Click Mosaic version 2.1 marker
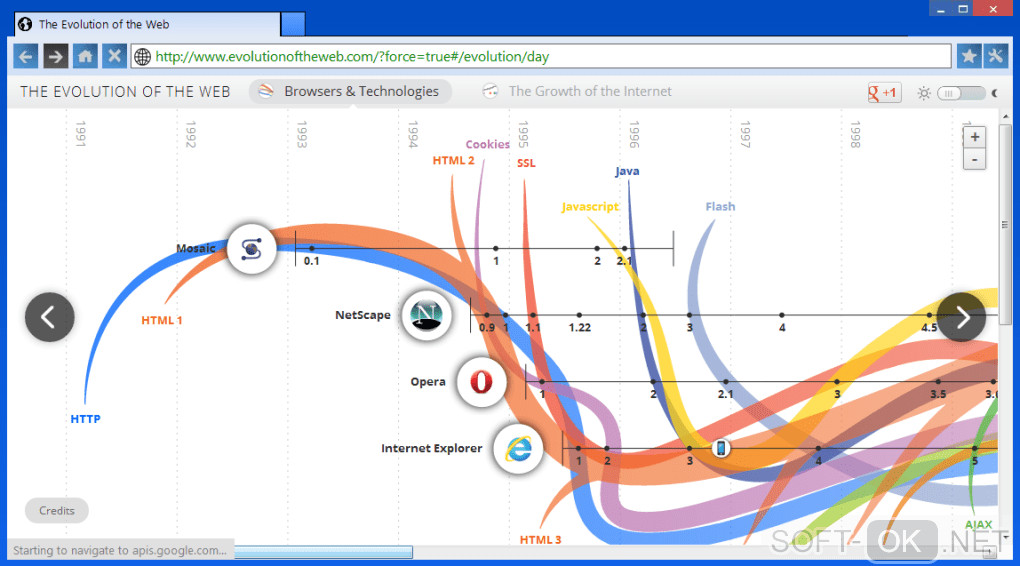 pos(624,249)
